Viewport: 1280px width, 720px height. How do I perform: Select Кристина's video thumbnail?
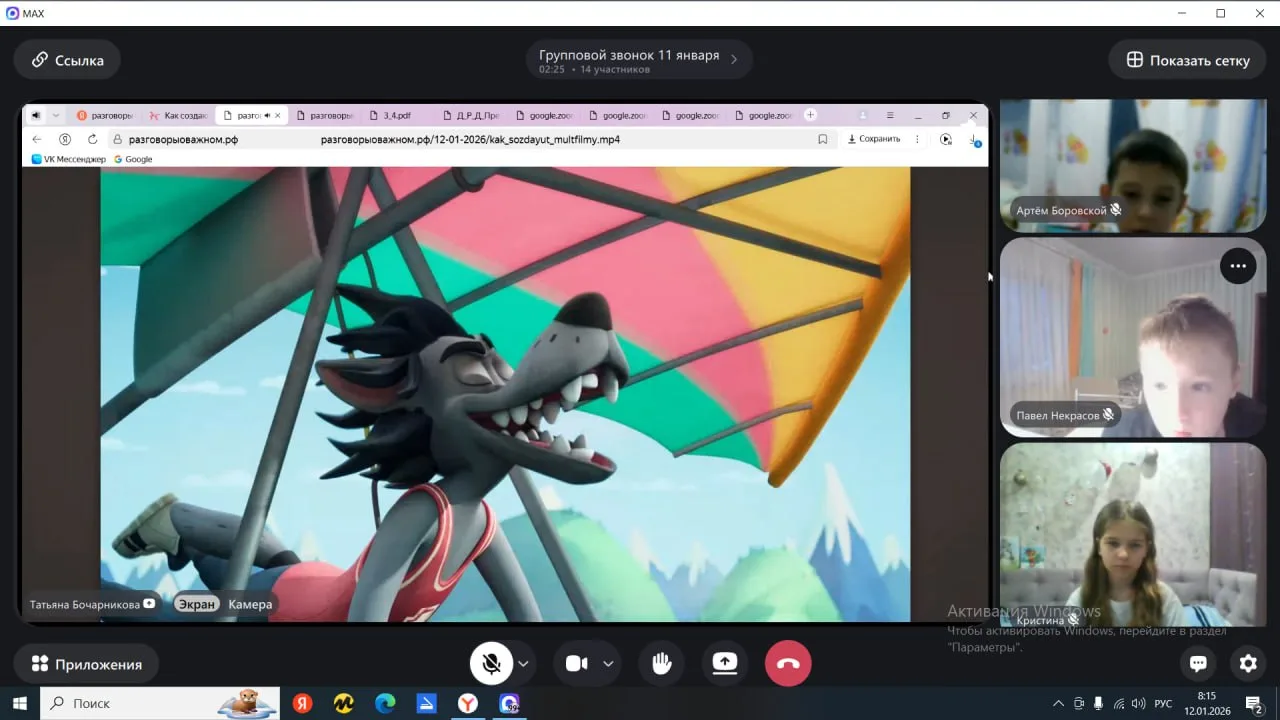pyautogui.click(x=1133, y=535)
